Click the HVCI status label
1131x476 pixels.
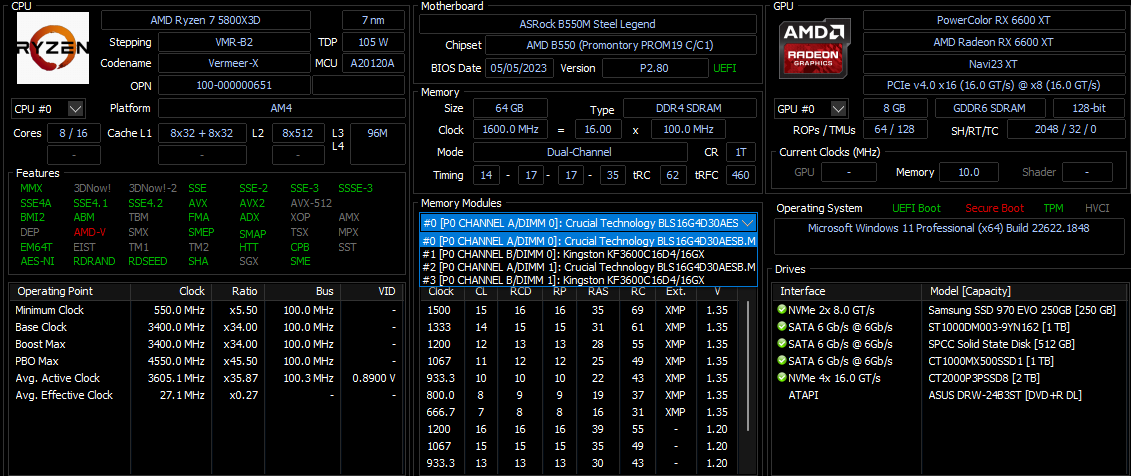(1097, 208)
